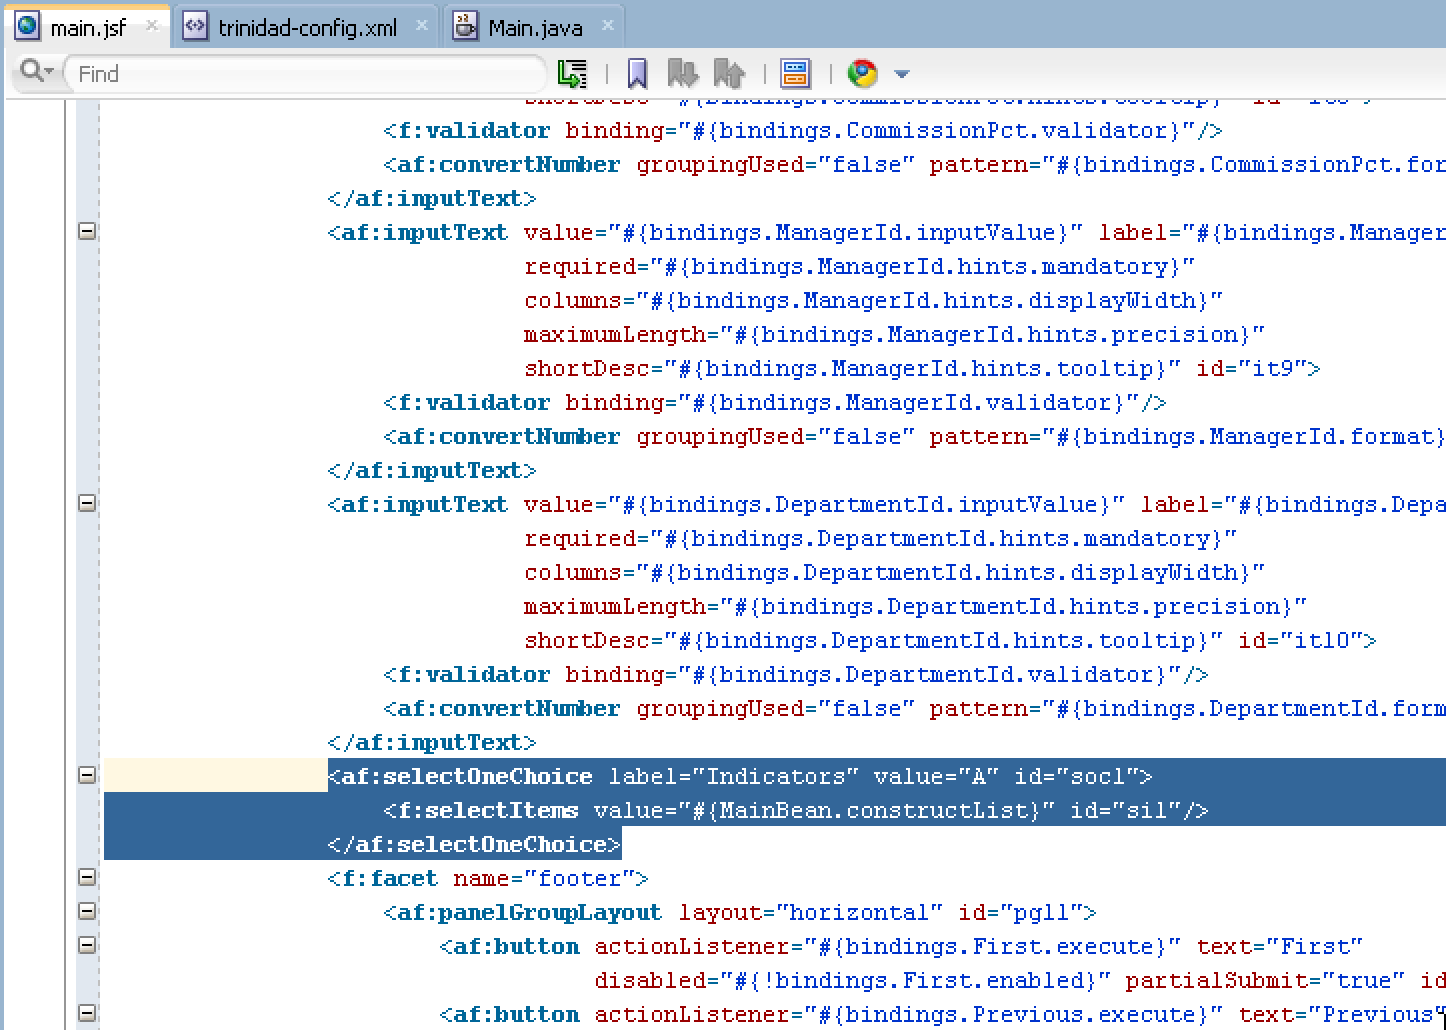Image resolution: width=1446 pixels, height=1030 pixels.
Task: Click the search magnifier icon beside Find
Action: [x=30, y=72]
